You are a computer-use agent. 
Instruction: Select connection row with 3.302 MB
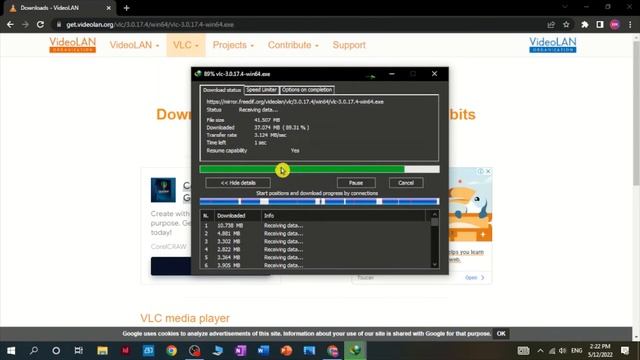(316, 241)
